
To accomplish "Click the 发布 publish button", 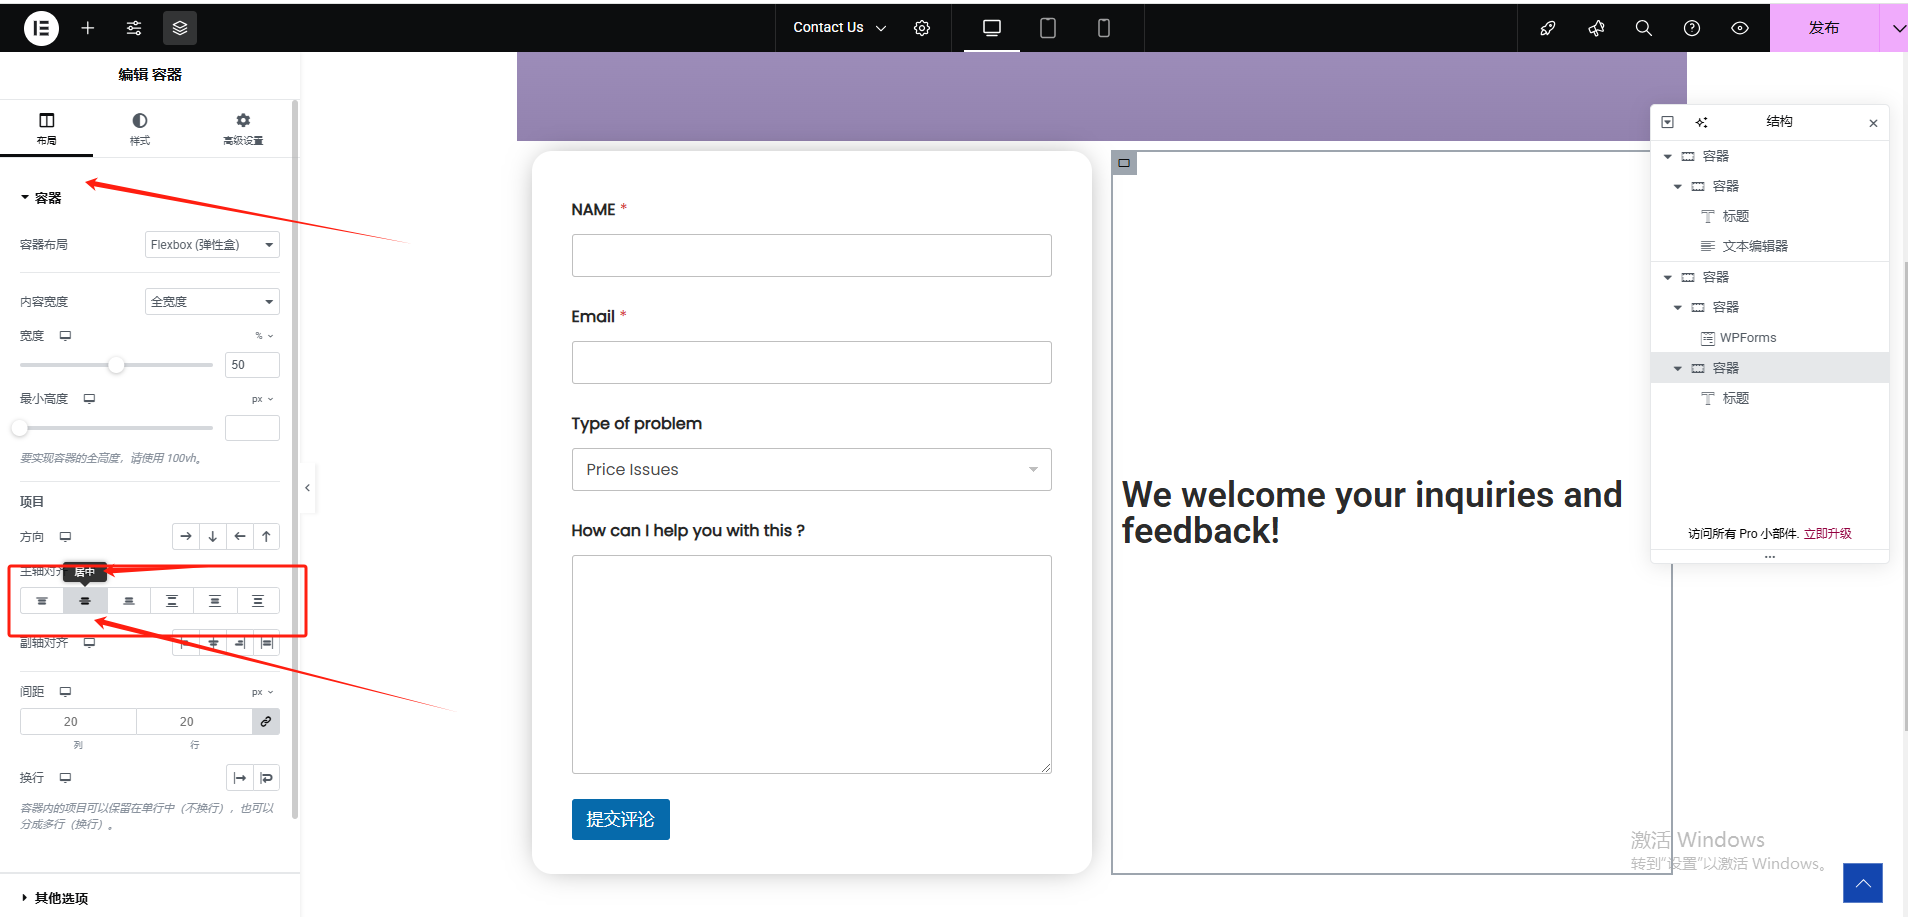I will click(x=1823, y=28).
